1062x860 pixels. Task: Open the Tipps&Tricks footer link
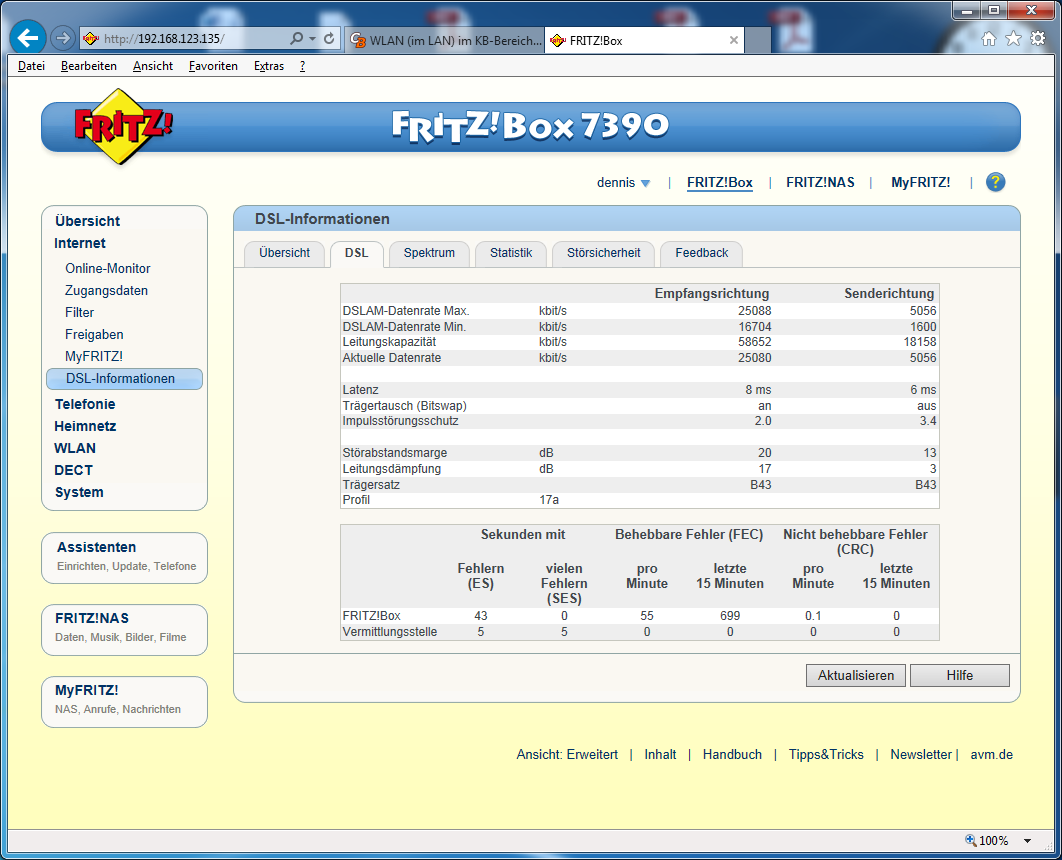[826, 754]
